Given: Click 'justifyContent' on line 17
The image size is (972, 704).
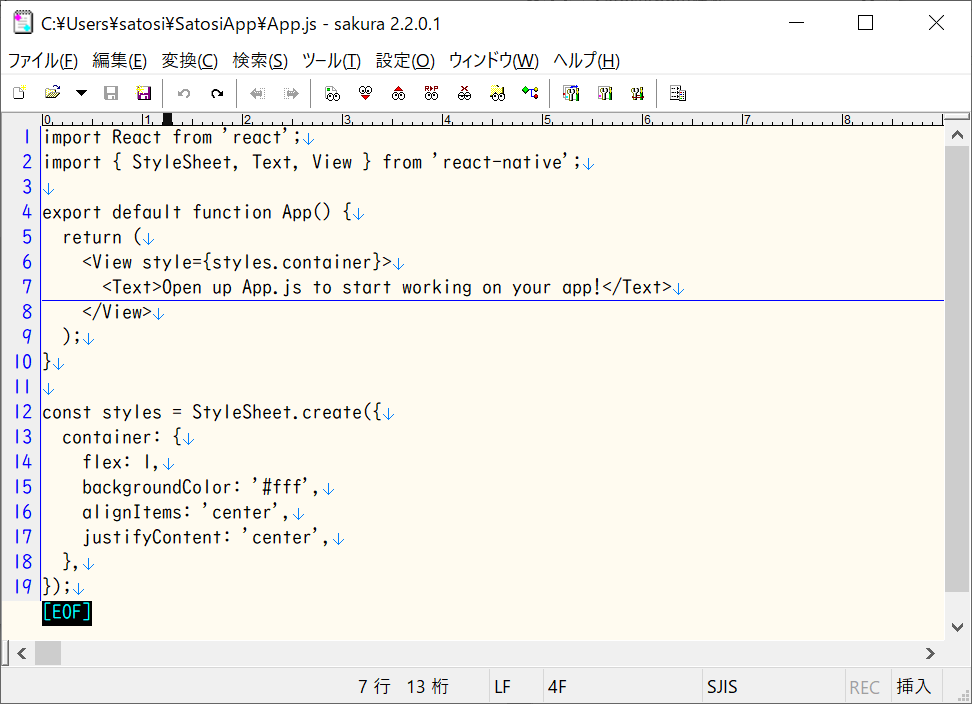Looking at the screenshot, I should [152, 537].
